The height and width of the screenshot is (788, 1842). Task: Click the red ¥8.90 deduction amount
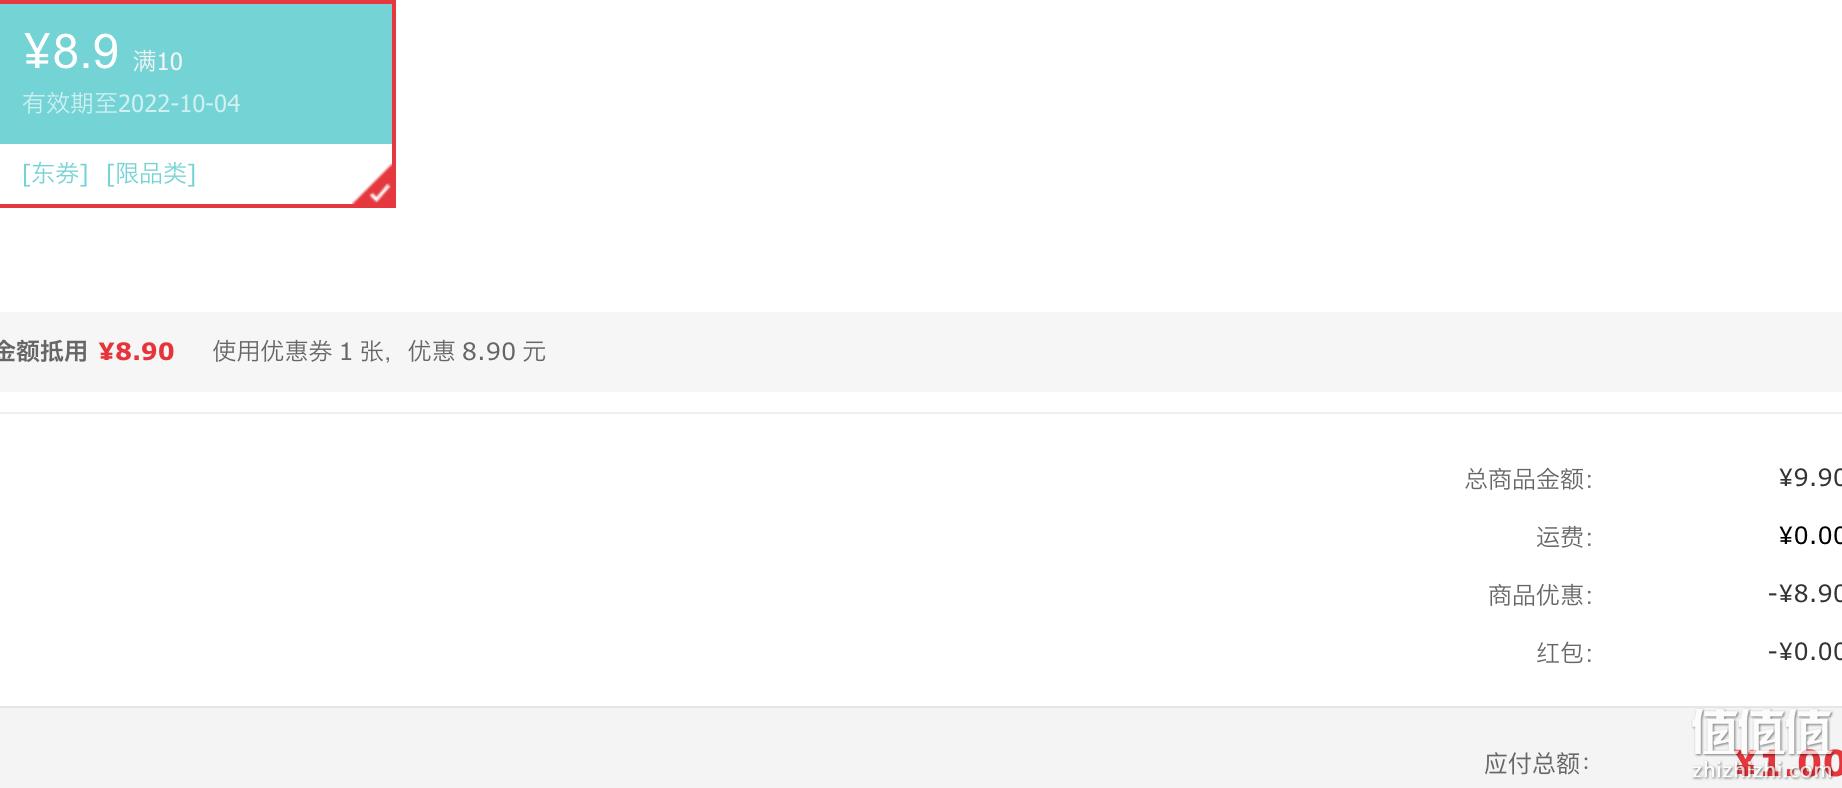[x=136, y=352]
